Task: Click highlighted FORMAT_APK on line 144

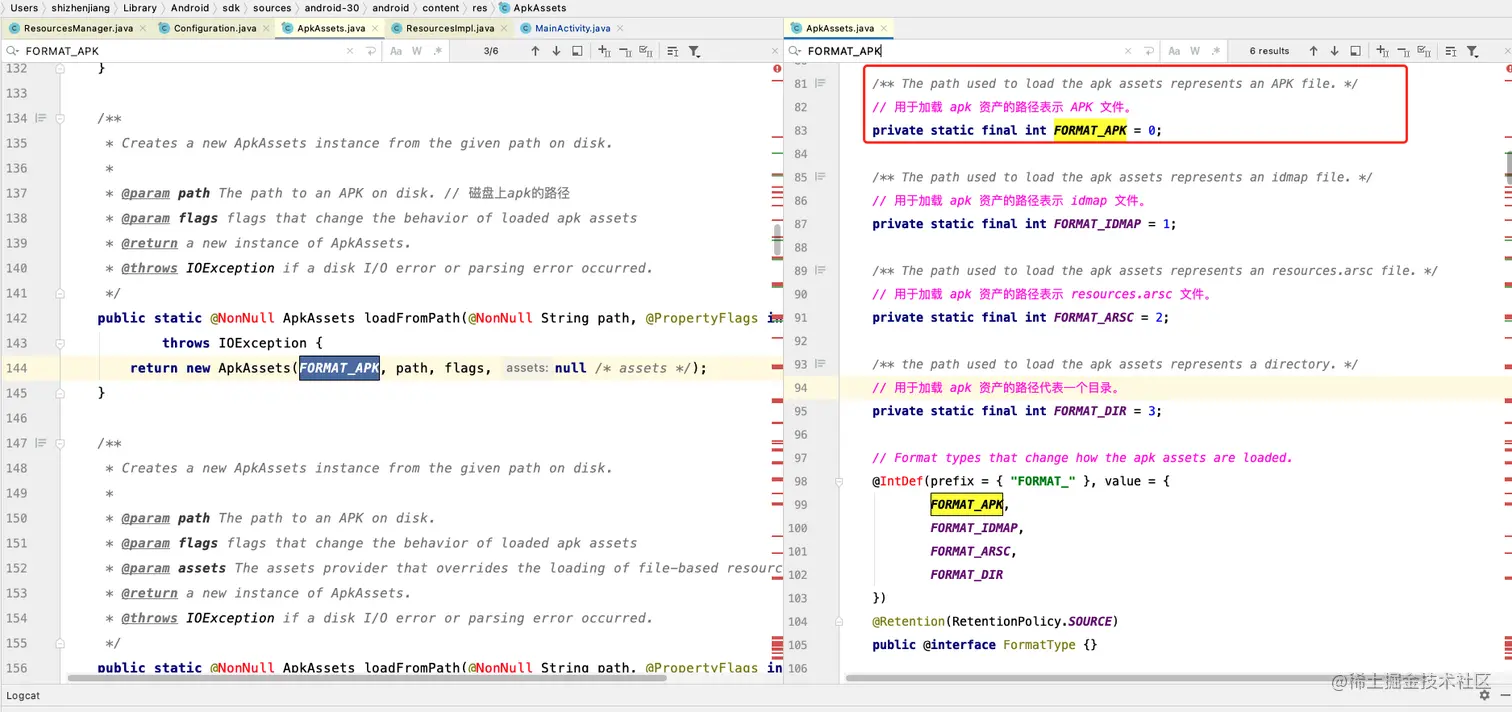Action: pos(339,368)
